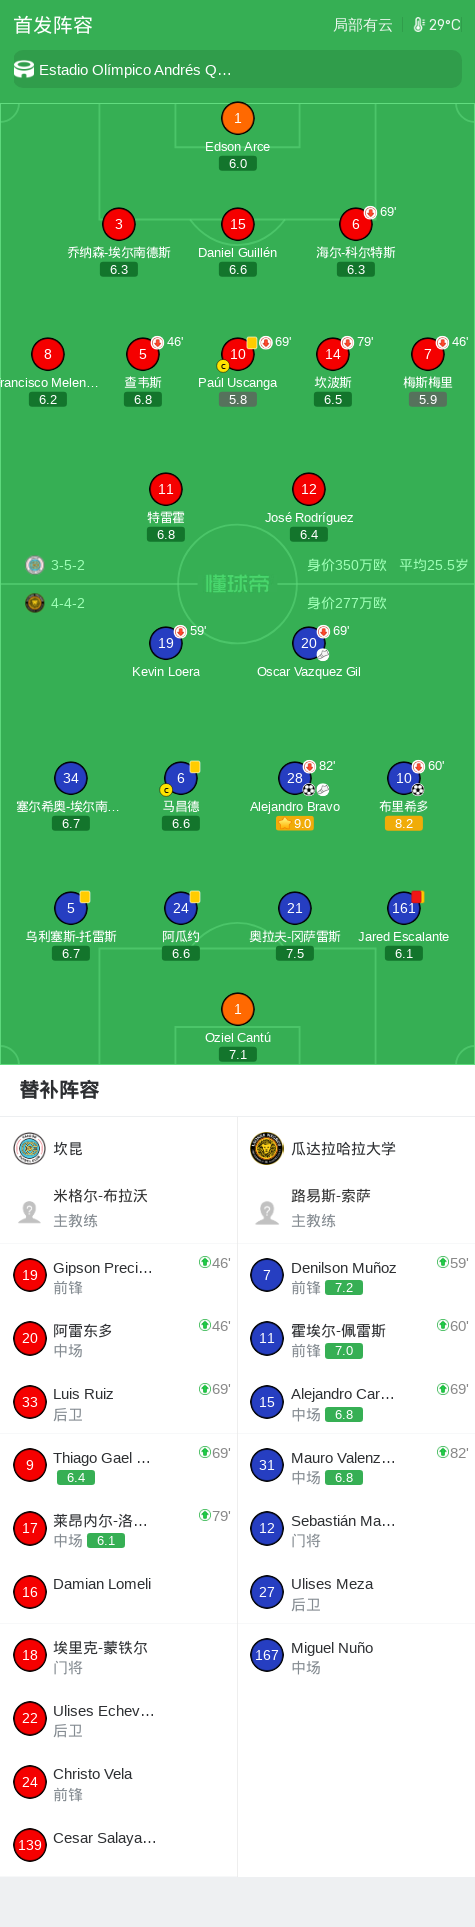
Task: Open Cancún team crest in substitutes header
Action: click(30, 1149)
